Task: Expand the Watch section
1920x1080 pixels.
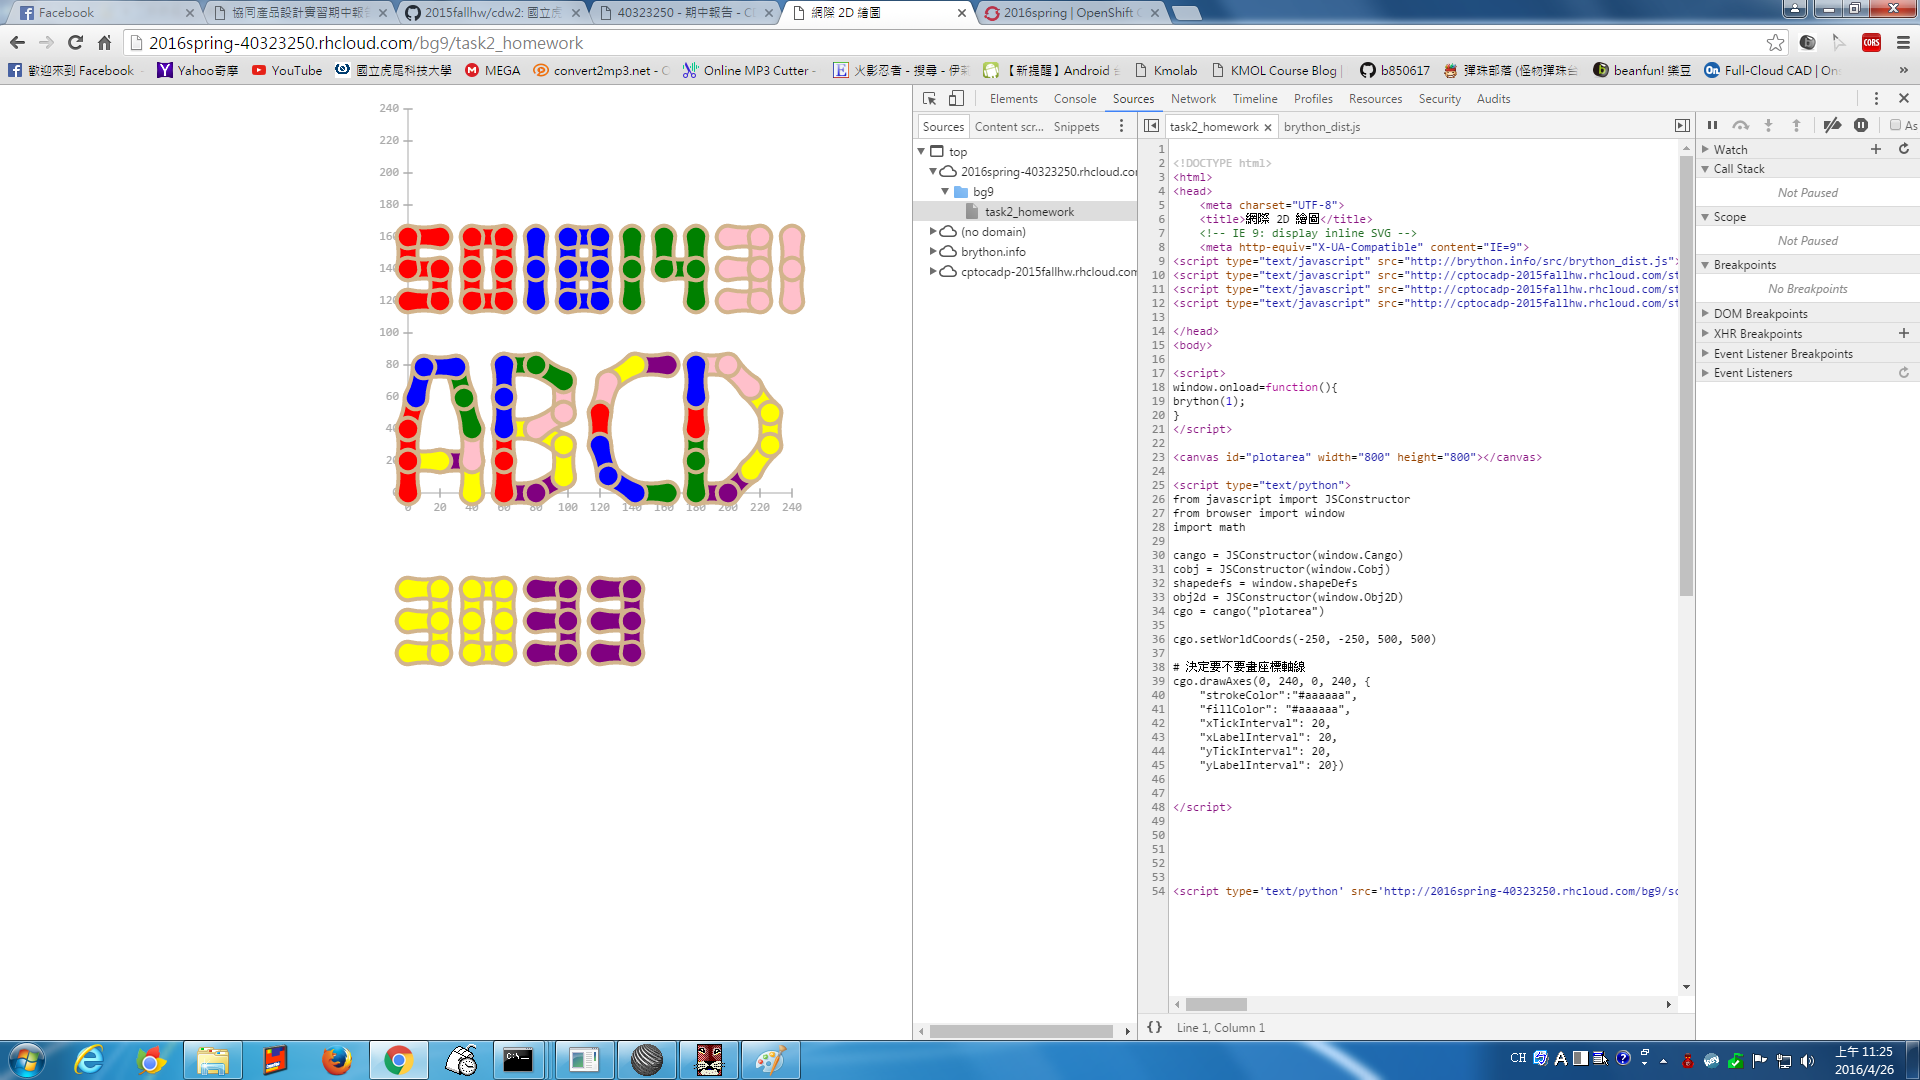Action: tap(1705, 149)
